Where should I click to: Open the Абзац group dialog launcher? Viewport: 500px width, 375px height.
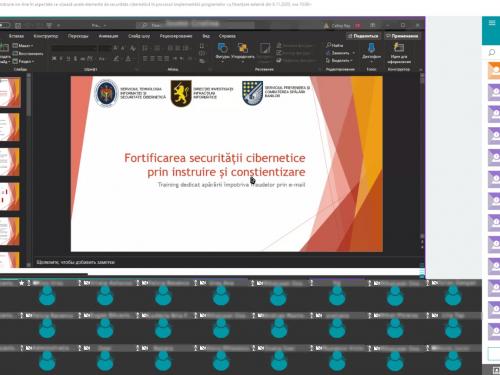[210, 70]
